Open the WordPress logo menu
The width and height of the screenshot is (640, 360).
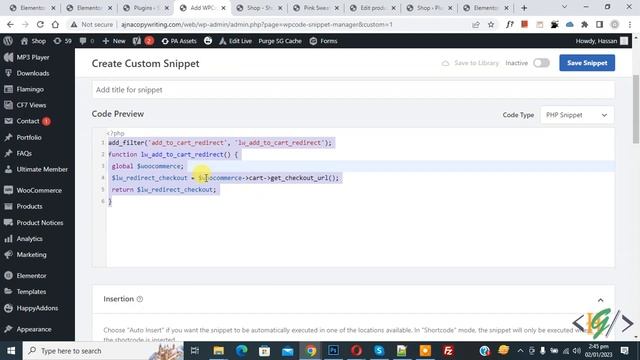(x=8, y=41)
